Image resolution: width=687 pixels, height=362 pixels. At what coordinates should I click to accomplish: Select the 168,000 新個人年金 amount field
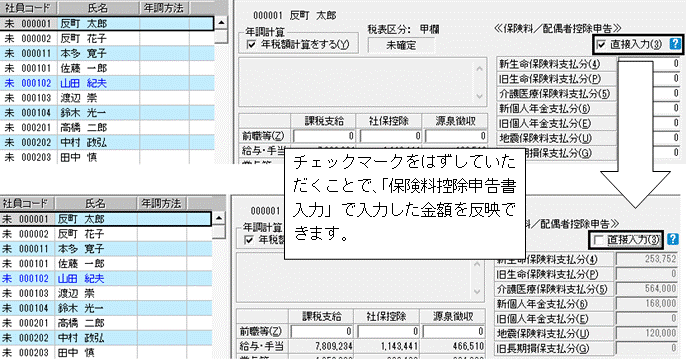coord(647,303)
